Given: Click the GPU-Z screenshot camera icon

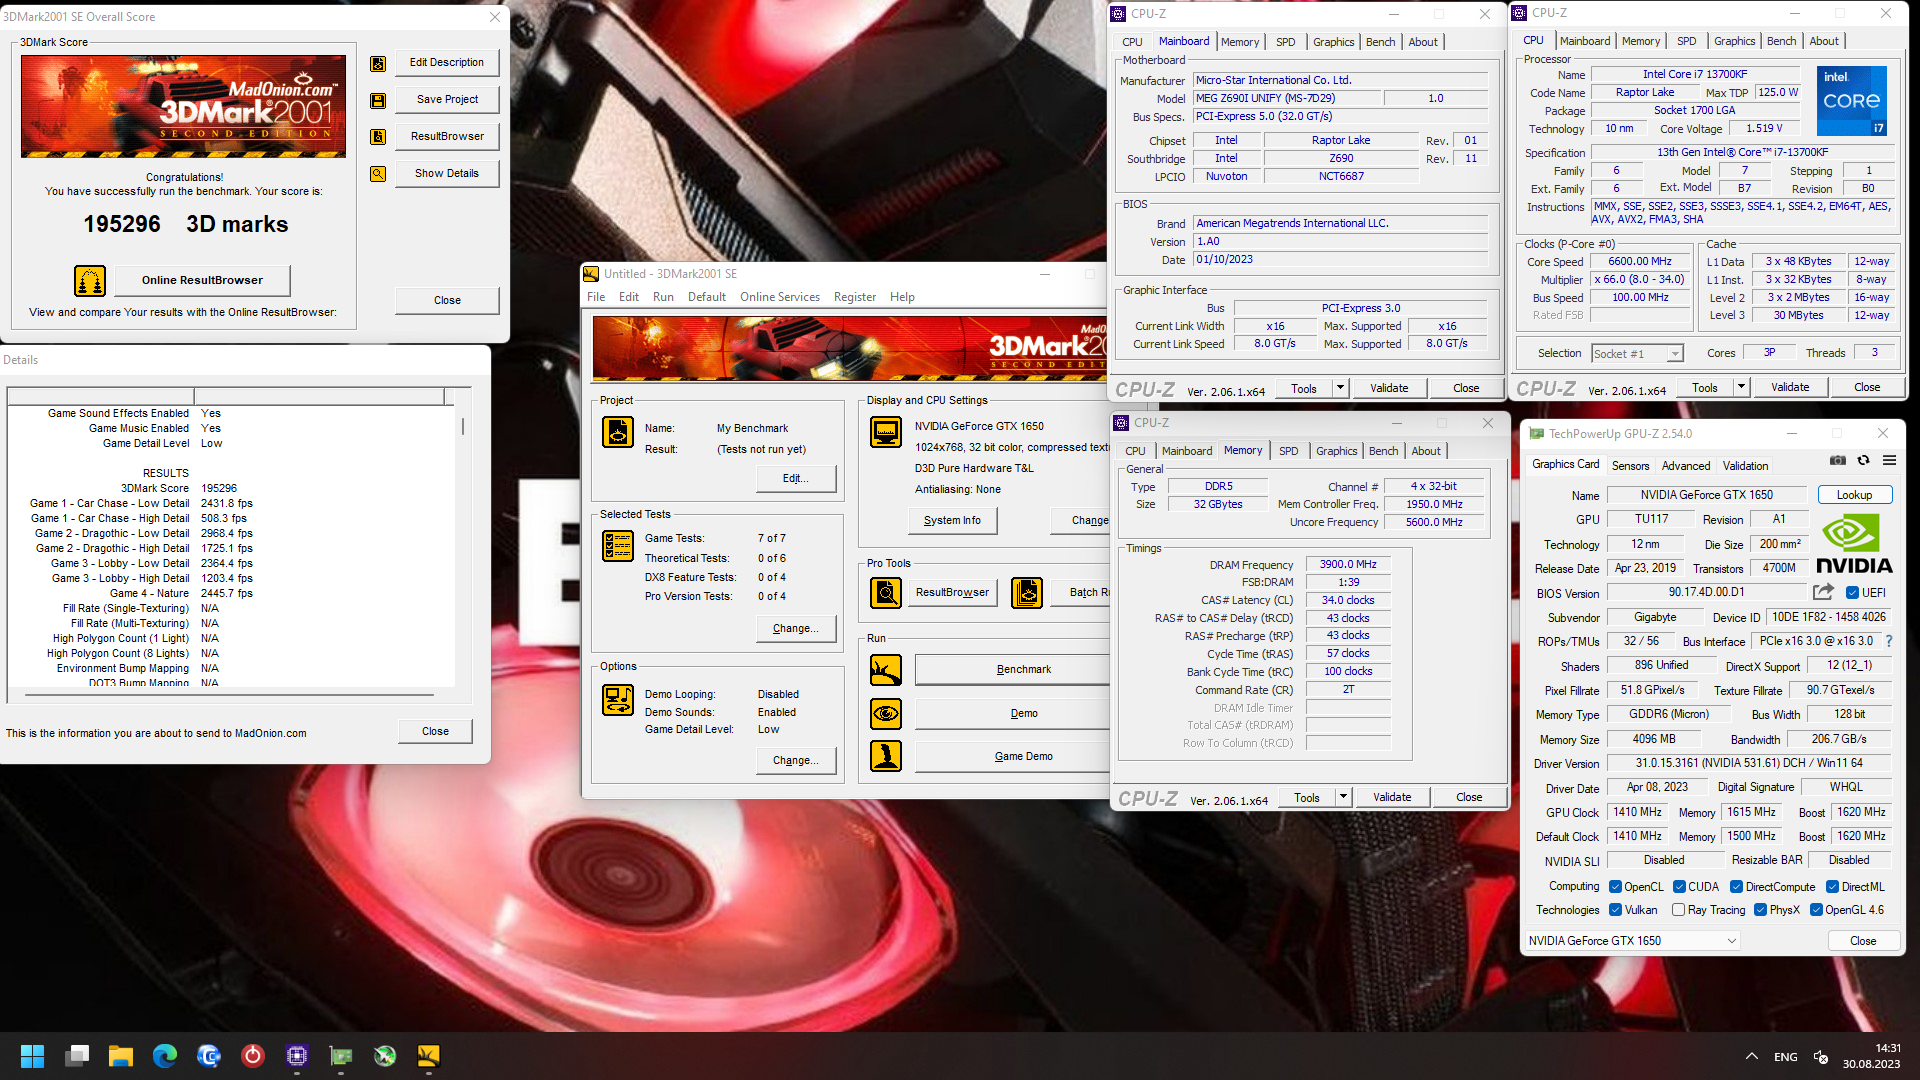Looking at the screenshot, I should click(1838, 461).
